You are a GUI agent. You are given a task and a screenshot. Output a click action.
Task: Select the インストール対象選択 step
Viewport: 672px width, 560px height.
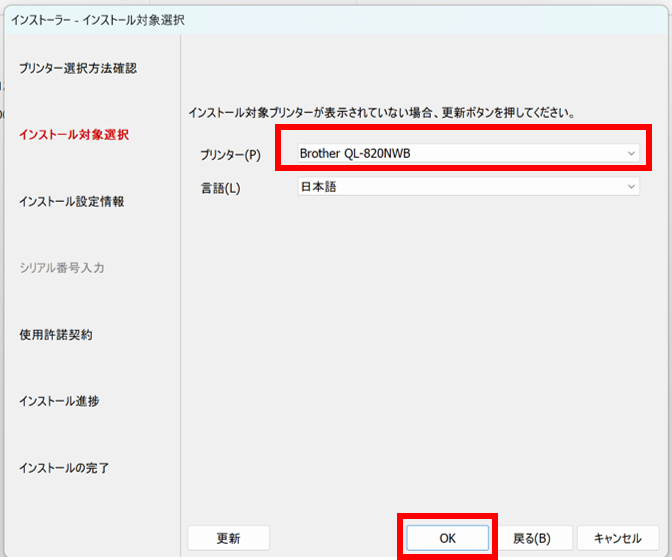[x=74, y=135]
